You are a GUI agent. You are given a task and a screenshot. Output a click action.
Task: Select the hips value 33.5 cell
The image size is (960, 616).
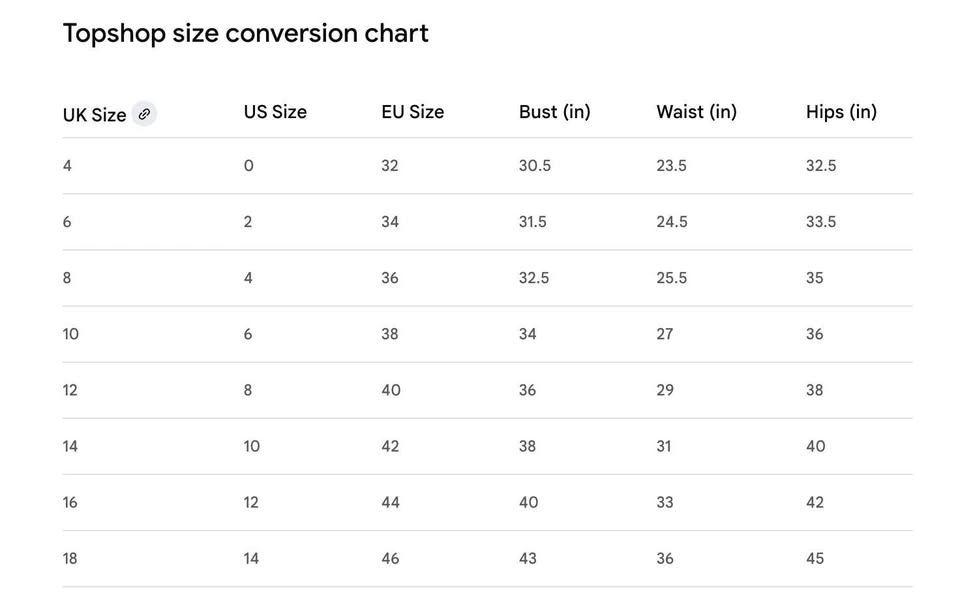(x=821, y=222)
